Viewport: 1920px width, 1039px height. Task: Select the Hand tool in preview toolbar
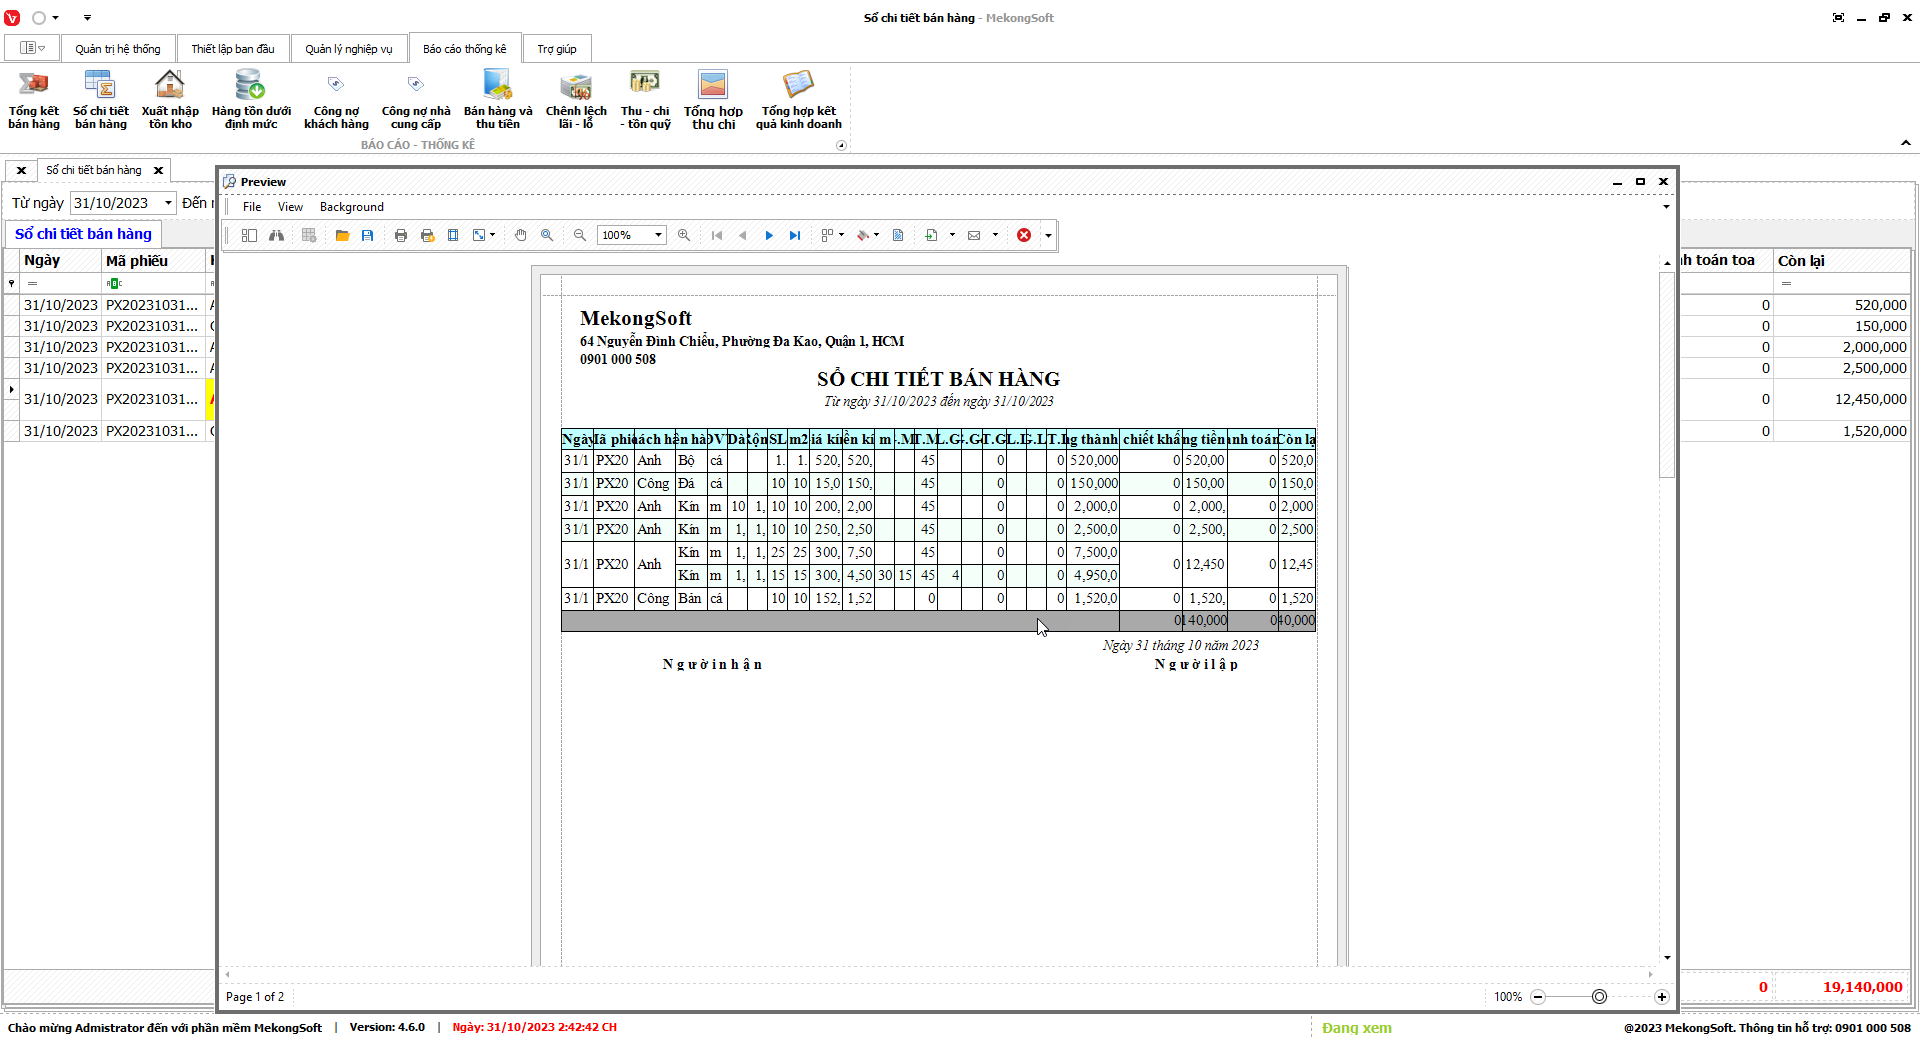521,235
